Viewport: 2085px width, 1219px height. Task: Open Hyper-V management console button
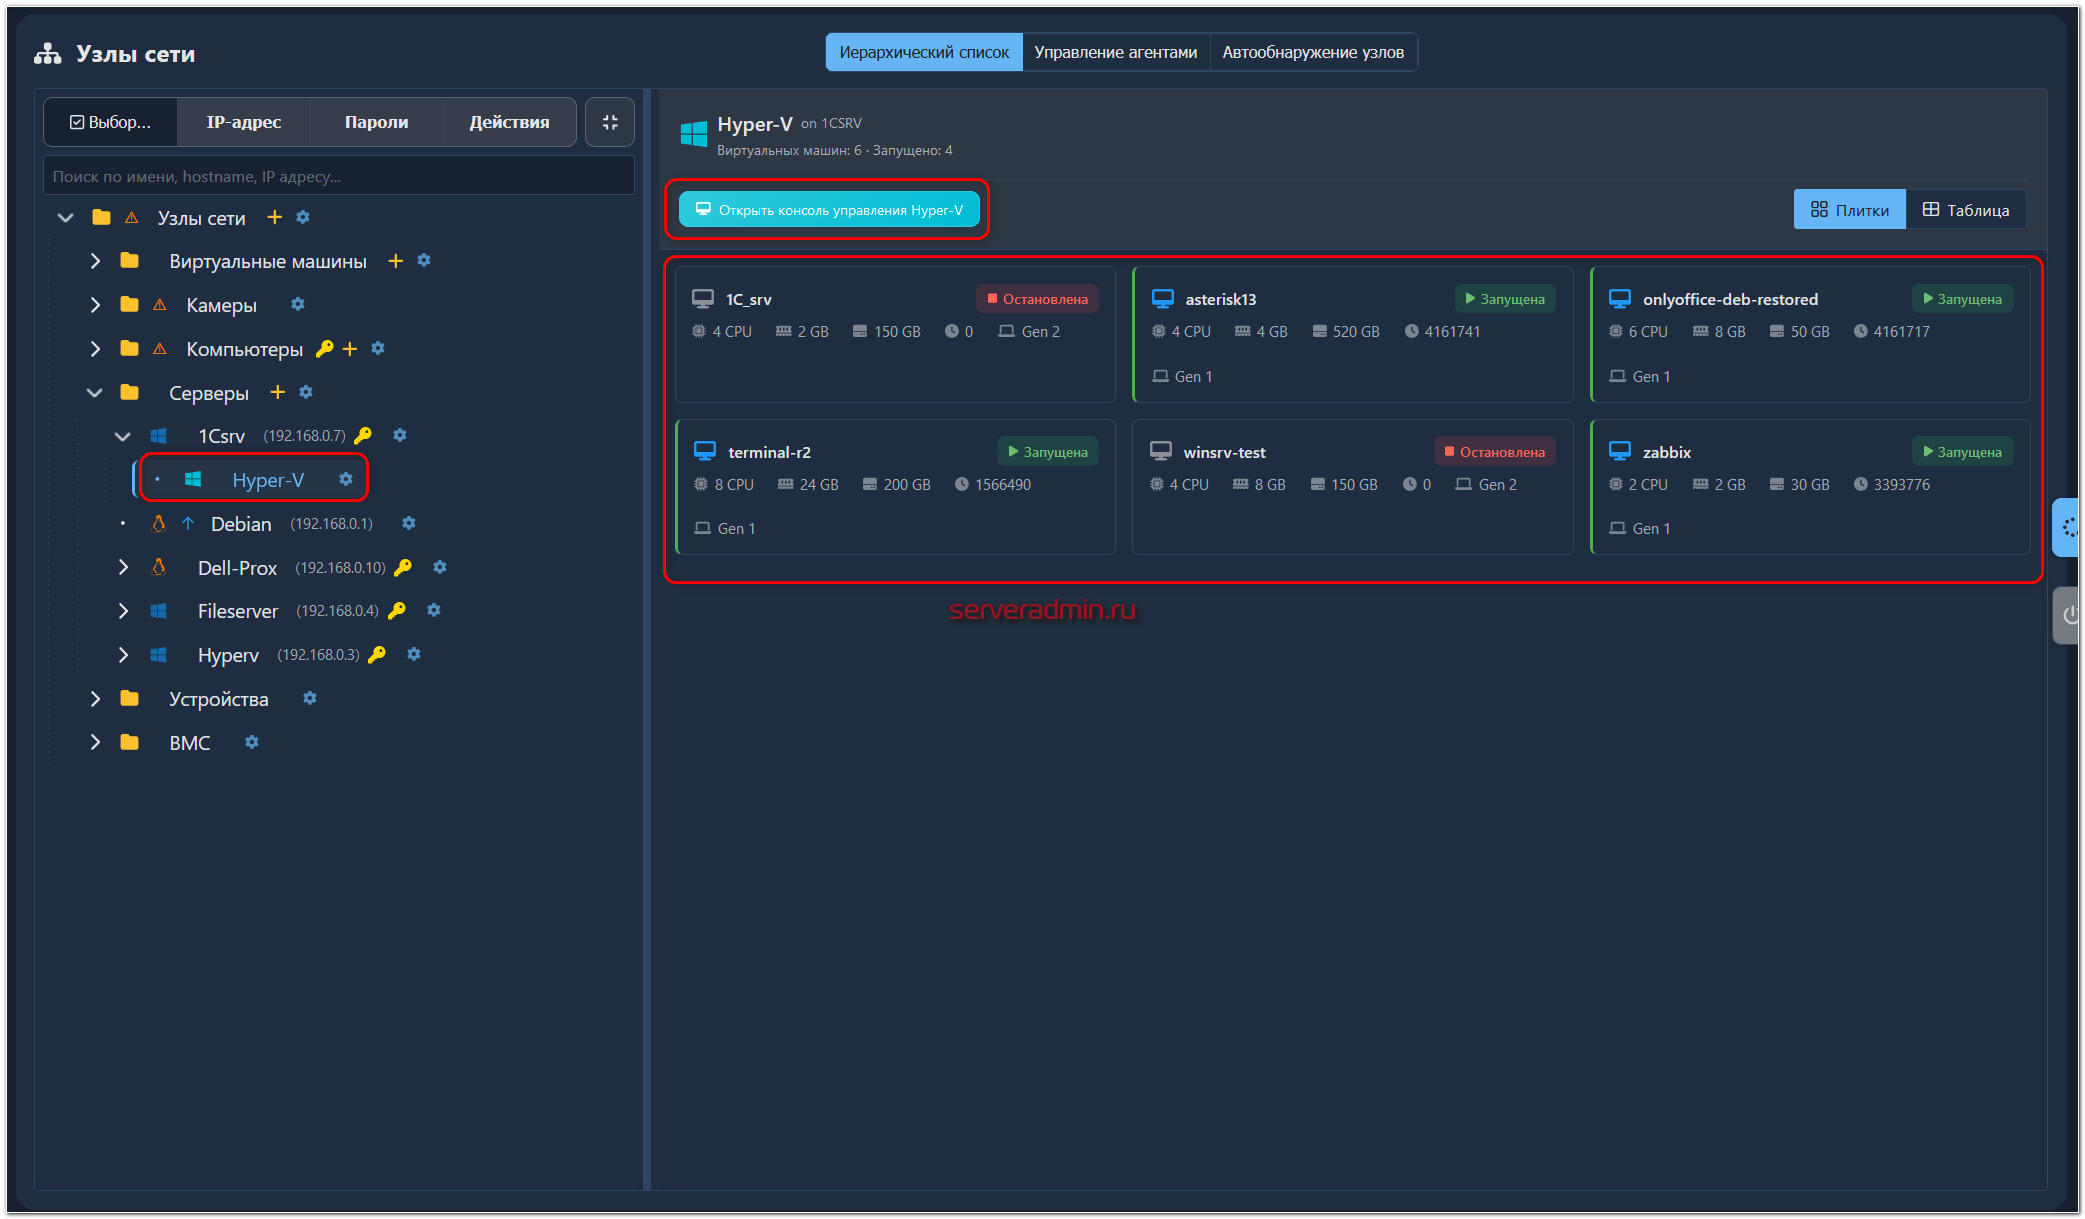[829, 210]
